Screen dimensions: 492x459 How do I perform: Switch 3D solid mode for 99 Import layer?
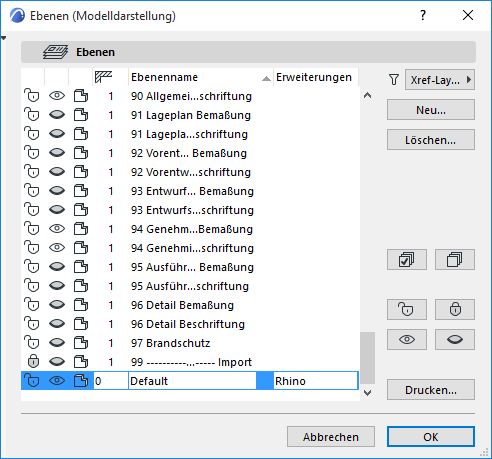click(81, 362)
